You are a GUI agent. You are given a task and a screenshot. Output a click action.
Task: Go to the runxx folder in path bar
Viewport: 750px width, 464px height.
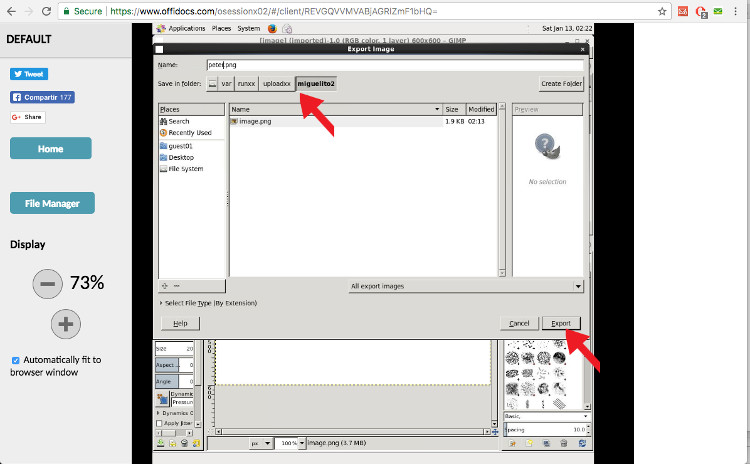246,84
